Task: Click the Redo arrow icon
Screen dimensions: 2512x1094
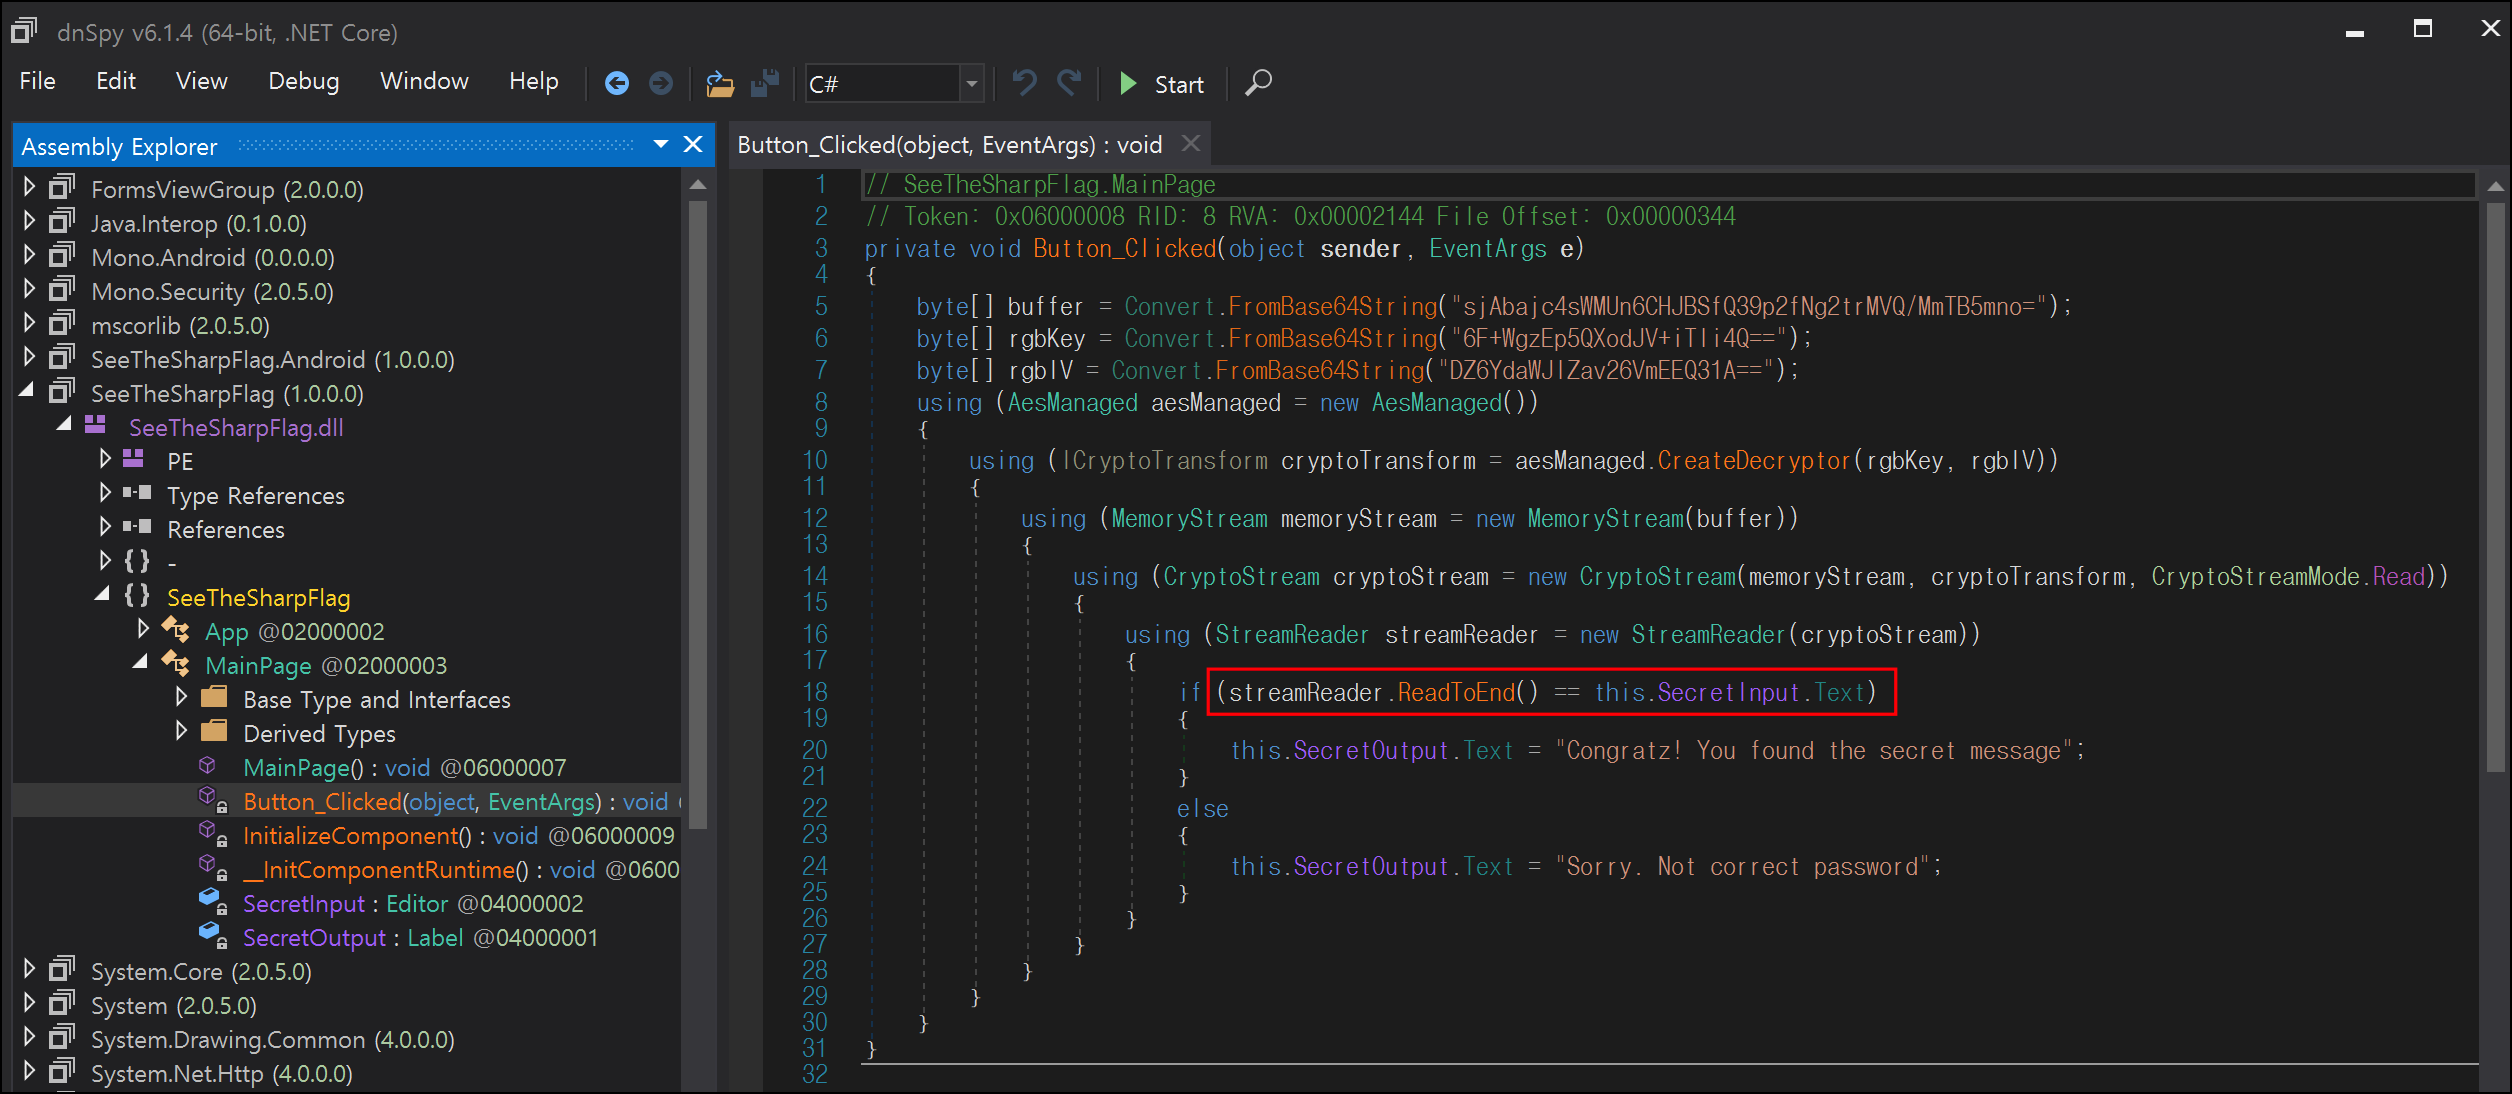Action: [1069, 83]
